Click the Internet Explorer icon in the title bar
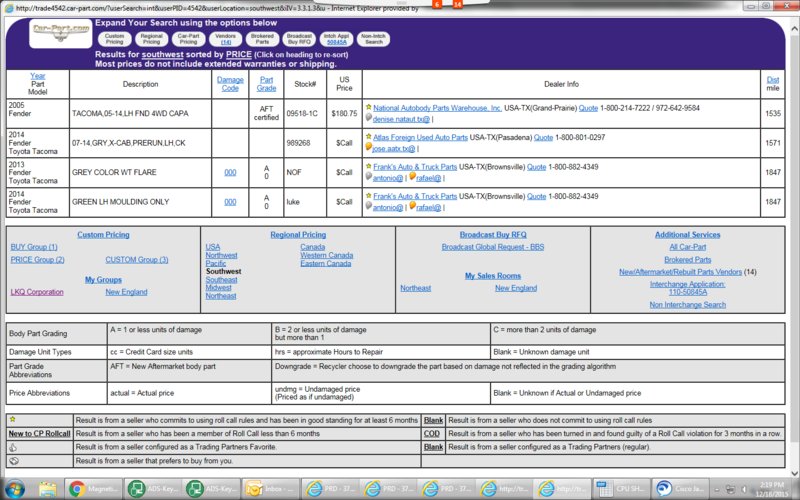This screenshot has height=500, width=800. coord(9,8)
